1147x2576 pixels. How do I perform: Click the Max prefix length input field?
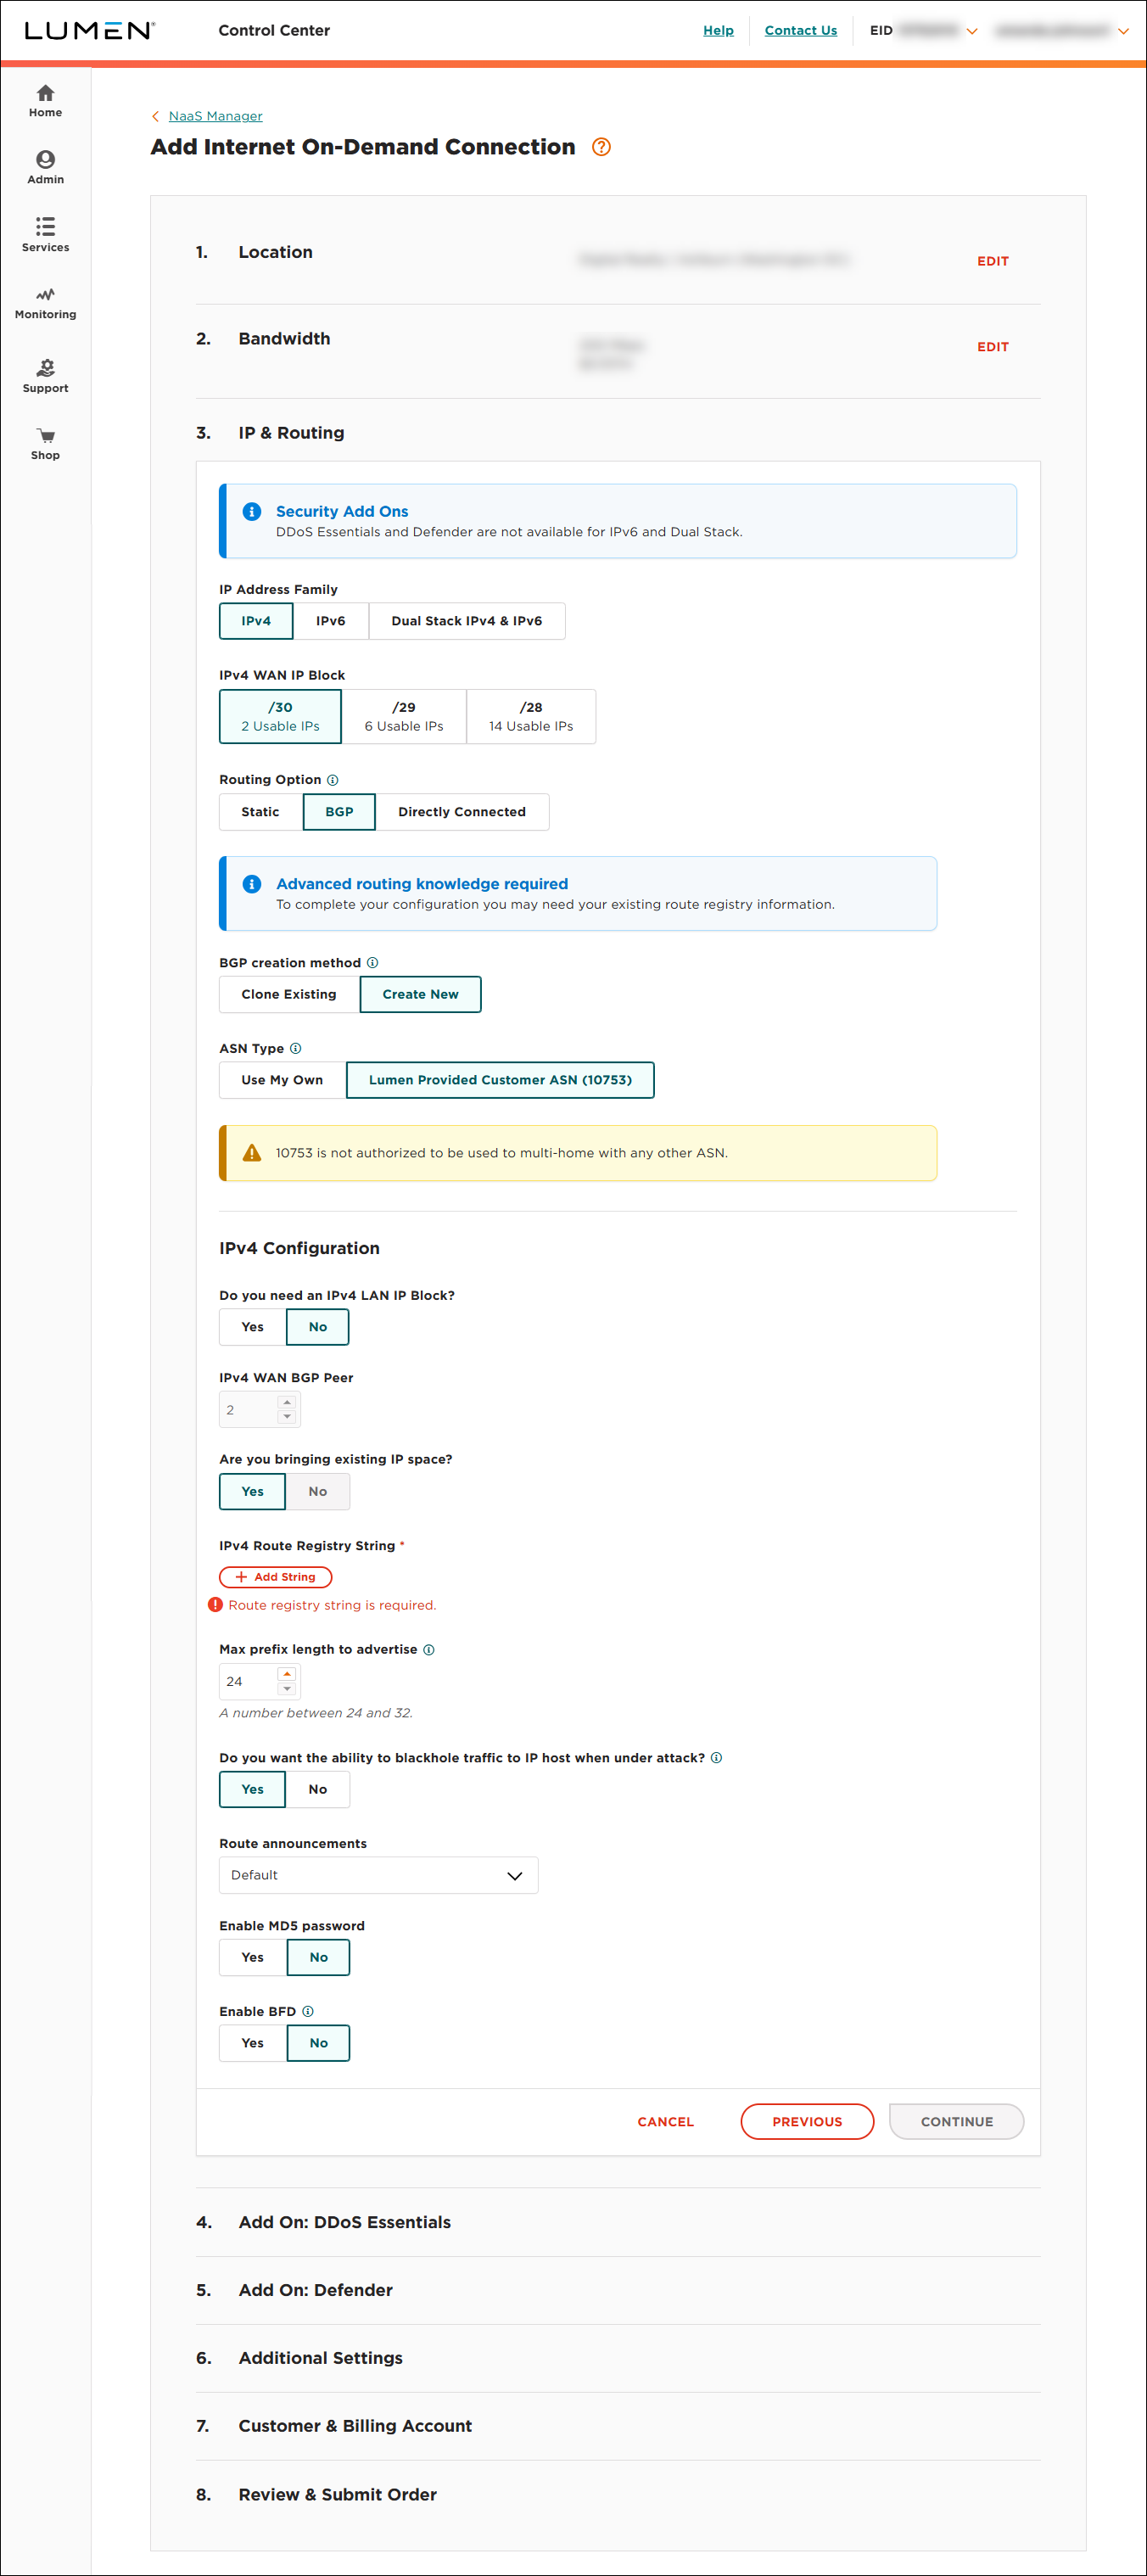(249, 1681)
